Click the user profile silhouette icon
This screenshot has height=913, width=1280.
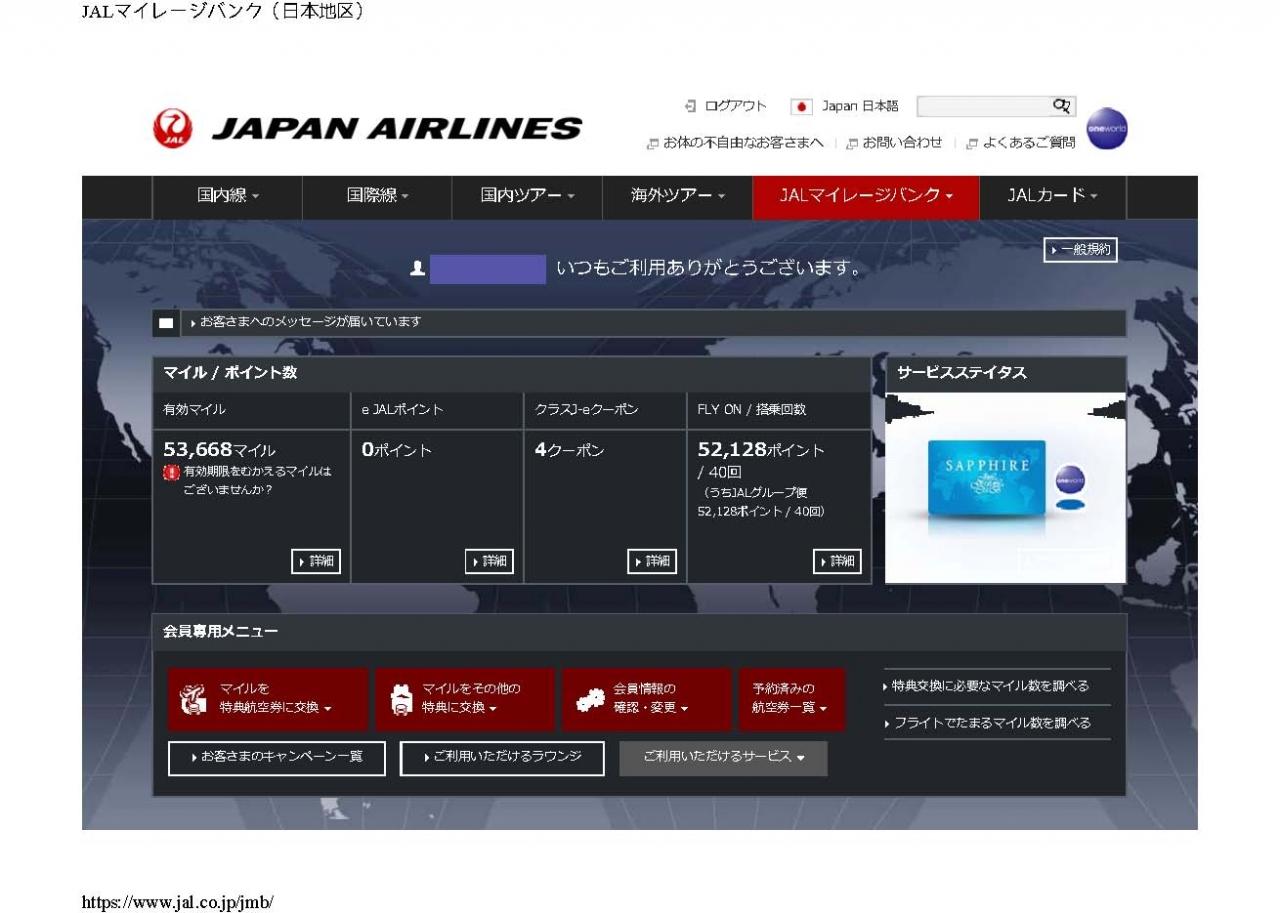click(x=418, y=269)
